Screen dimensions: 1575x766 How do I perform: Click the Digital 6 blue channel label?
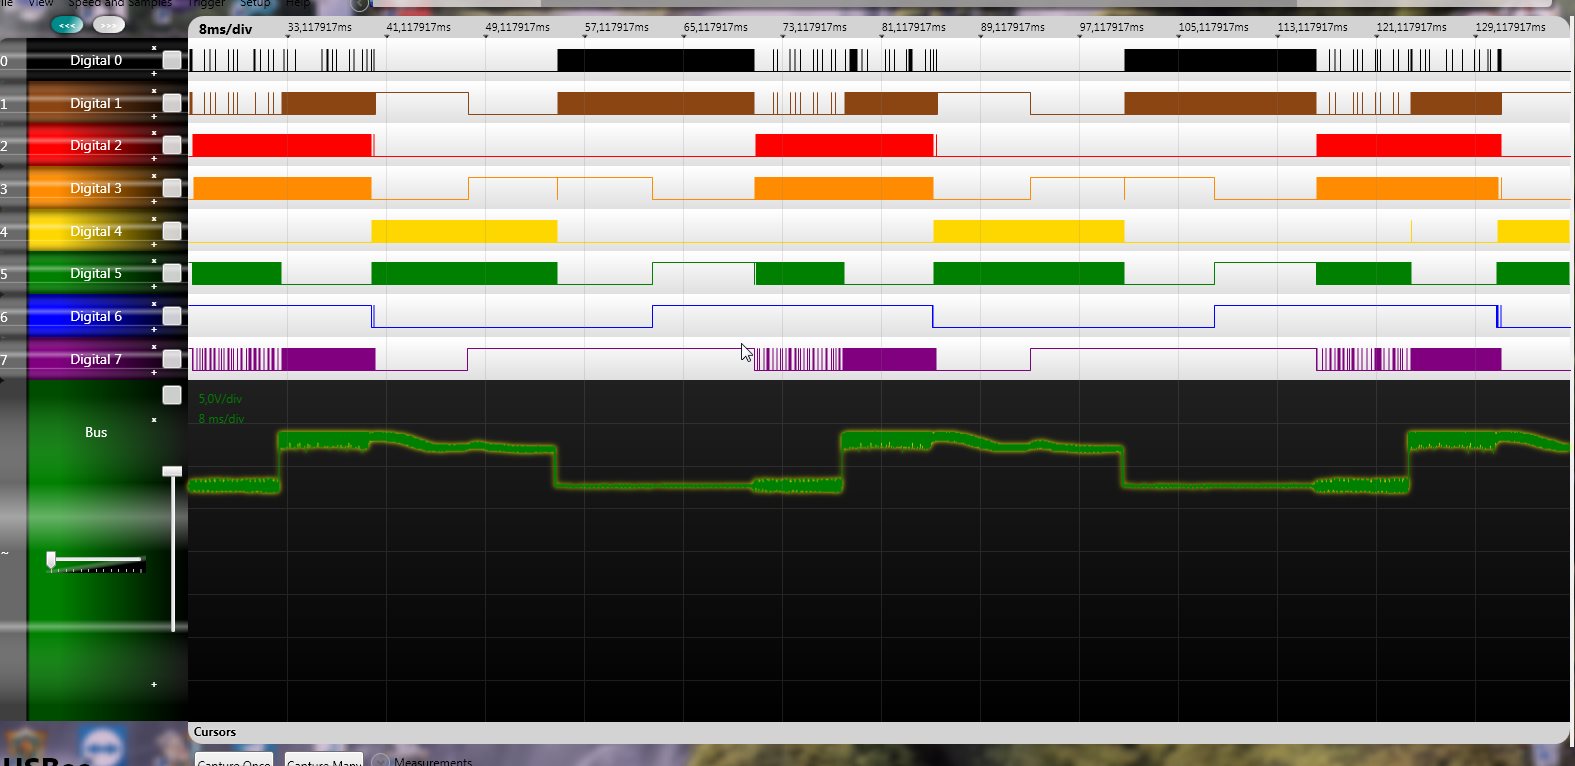coord(96,316)
